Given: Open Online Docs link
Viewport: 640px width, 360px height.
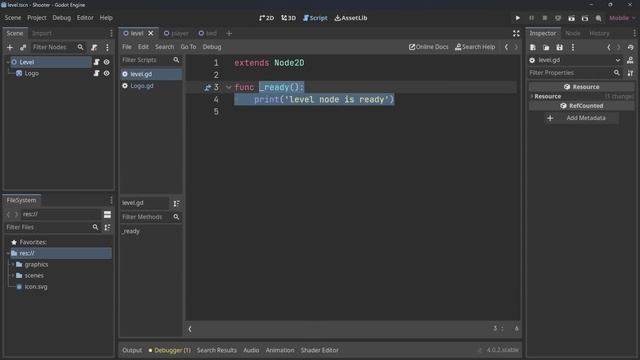Looking at the screenshot, I should click(x=428, y=47).
